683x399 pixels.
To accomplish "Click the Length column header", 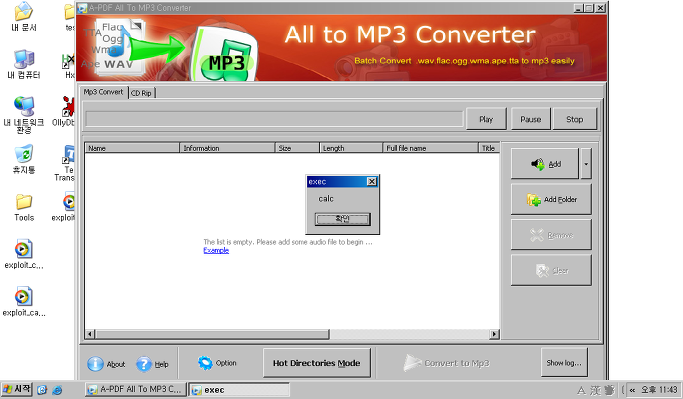I will 351,148.
